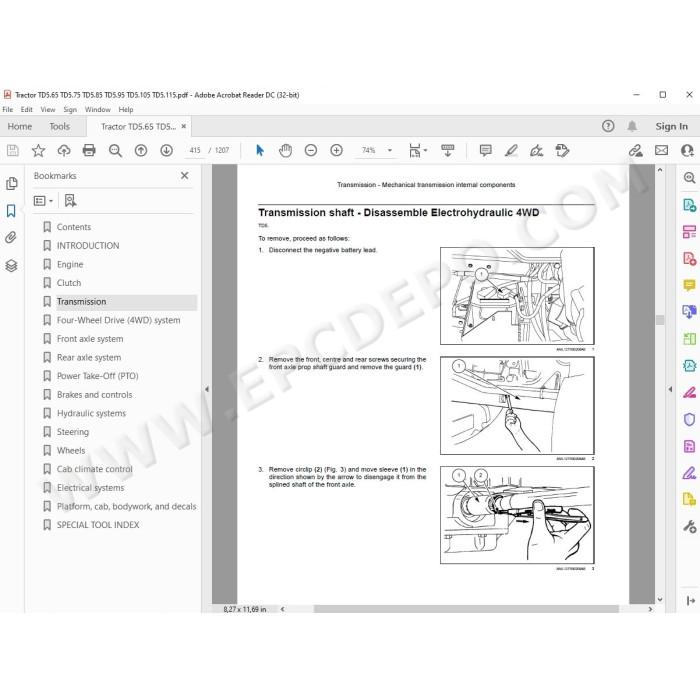Click horizontal scrollbar right arrow

click(650, 609)
